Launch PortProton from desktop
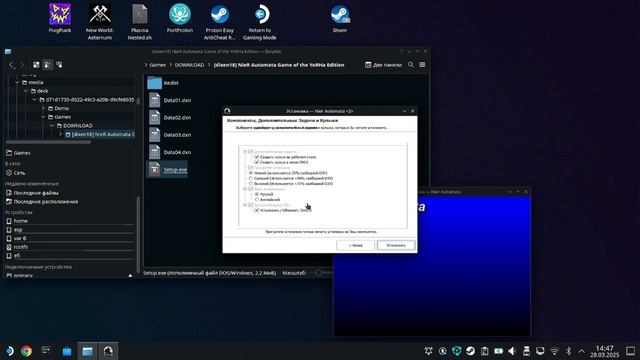Image resolution: width=640 pixels, height=360 pixels. 180,18
